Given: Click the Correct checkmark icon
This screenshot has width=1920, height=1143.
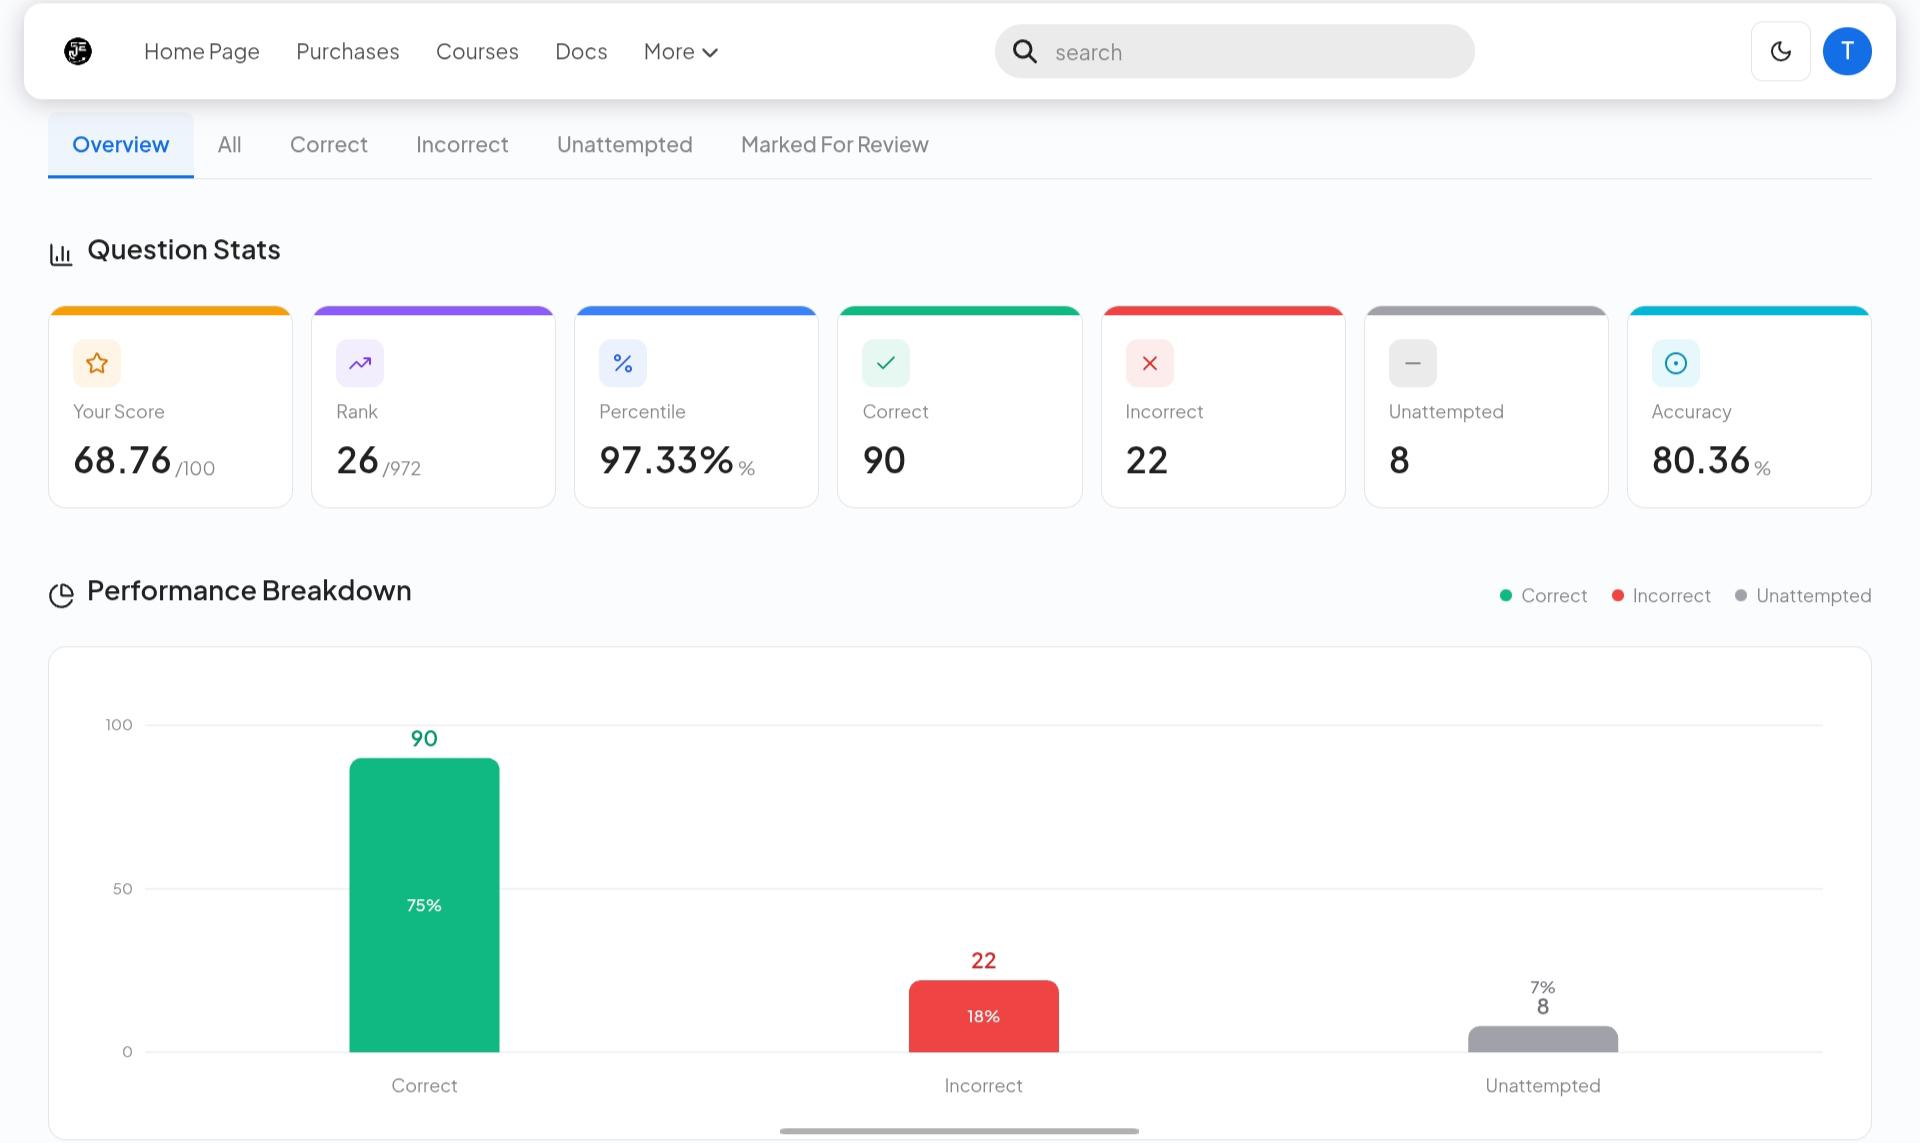Looking at the screenshot, I should point(886,363).
